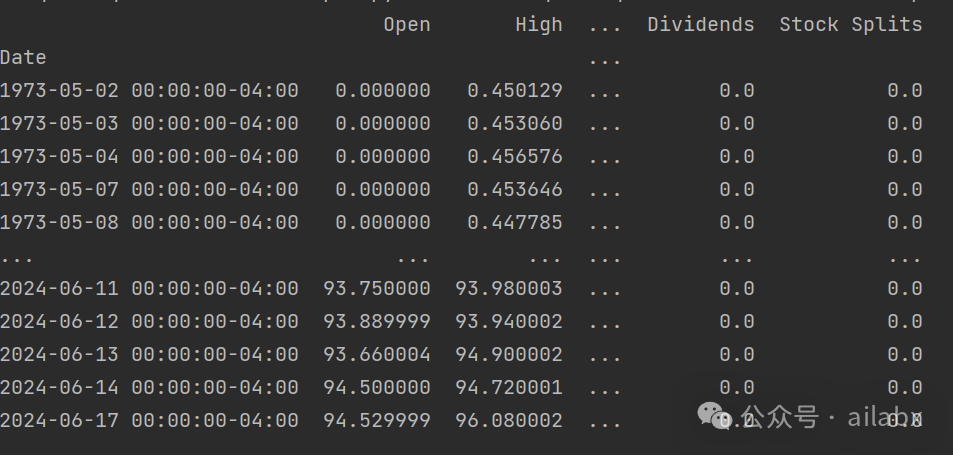The height and width of the screenshot is (455, 953).
Task: Click High value 94.720001
Action: click(x=509, y=387)
